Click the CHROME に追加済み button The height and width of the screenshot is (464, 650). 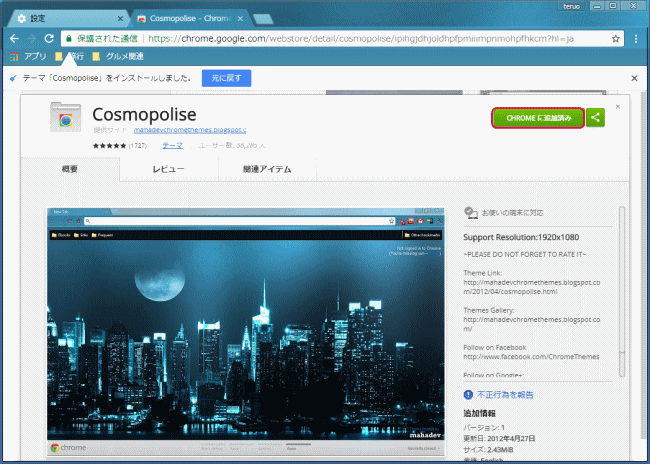pos(538,118)
